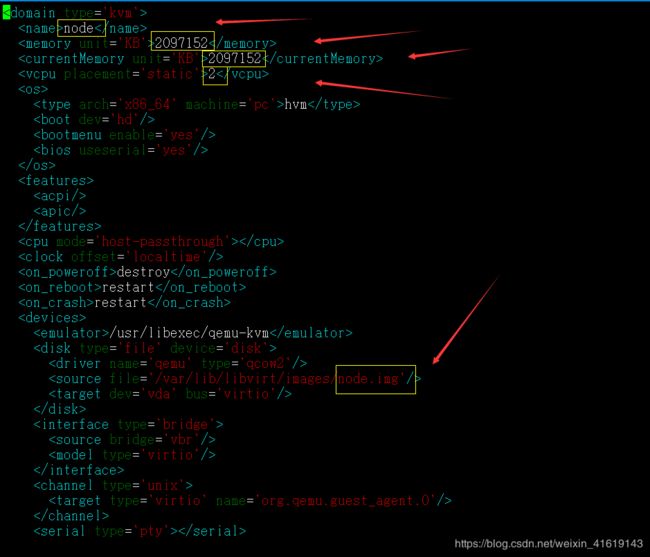Click the boot dev='hd' line

pyautogui.click(x=94, y=119)
